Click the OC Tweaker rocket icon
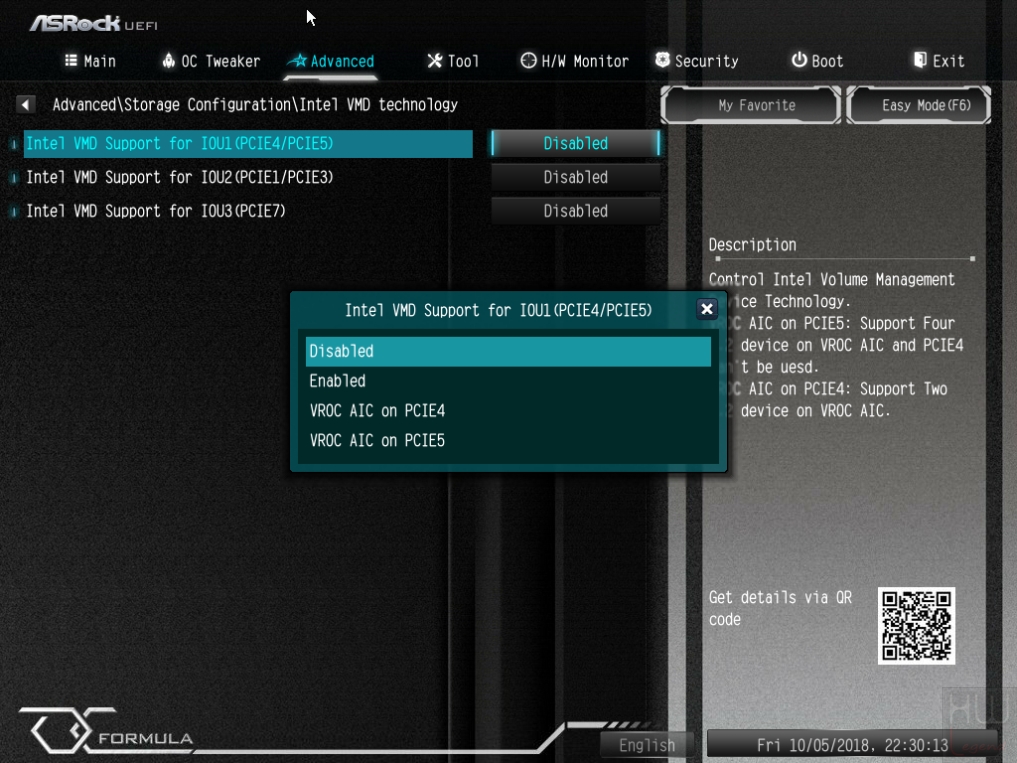Image resolution: width=1017 pixels, height=763 pixels. (169, 60)
